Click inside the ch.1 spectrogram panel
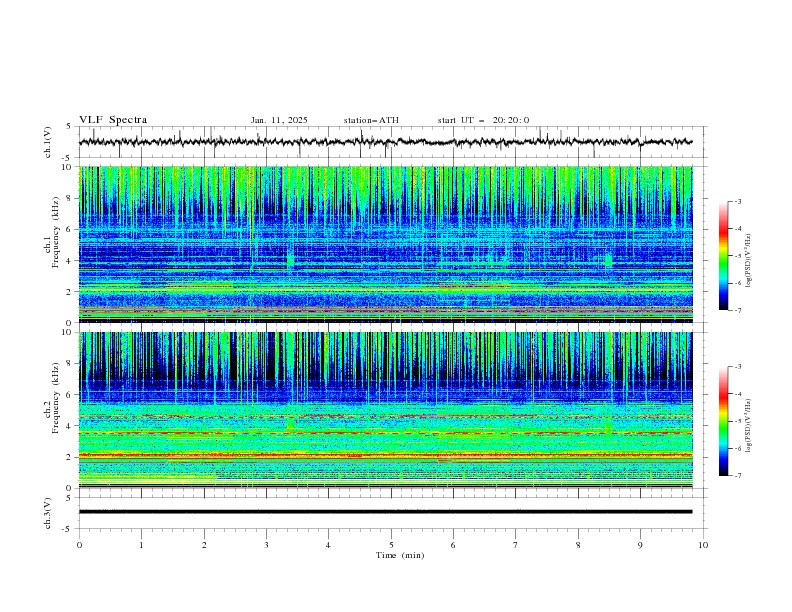Viewport: 792px width, 612px height. click(386, 244)
